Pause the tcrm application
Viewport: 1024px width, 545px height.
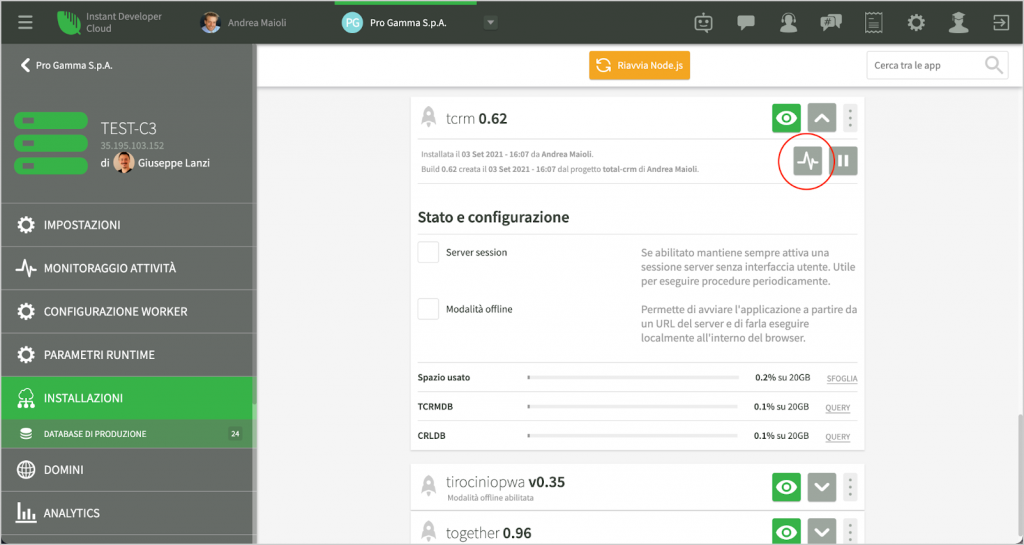click(843, 161)
